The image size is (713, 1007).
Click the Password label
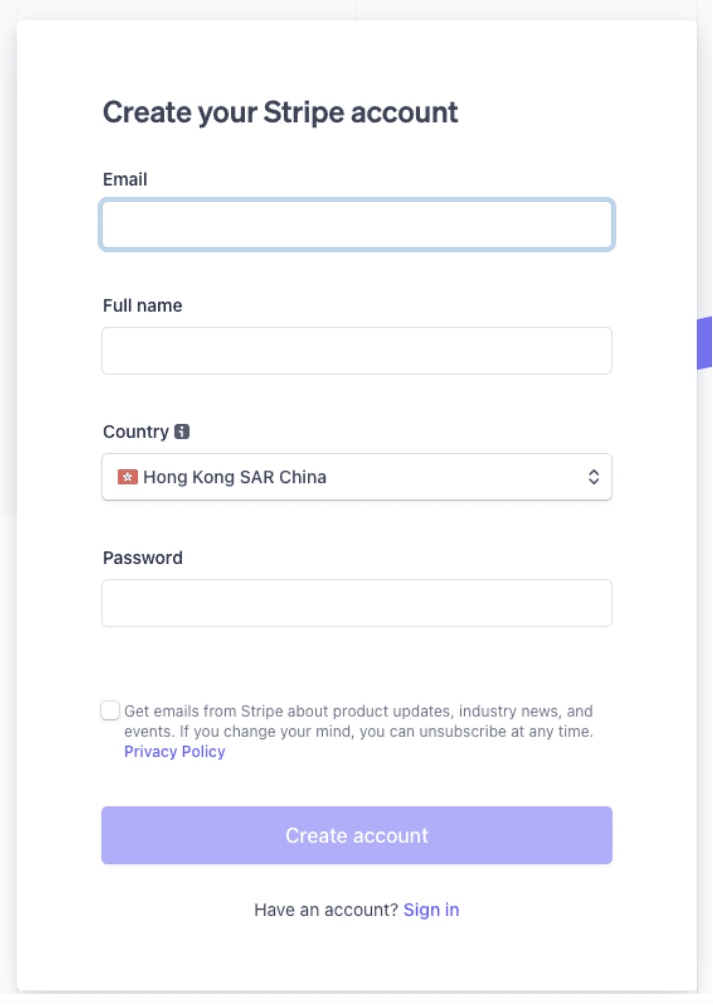[142, 558]
